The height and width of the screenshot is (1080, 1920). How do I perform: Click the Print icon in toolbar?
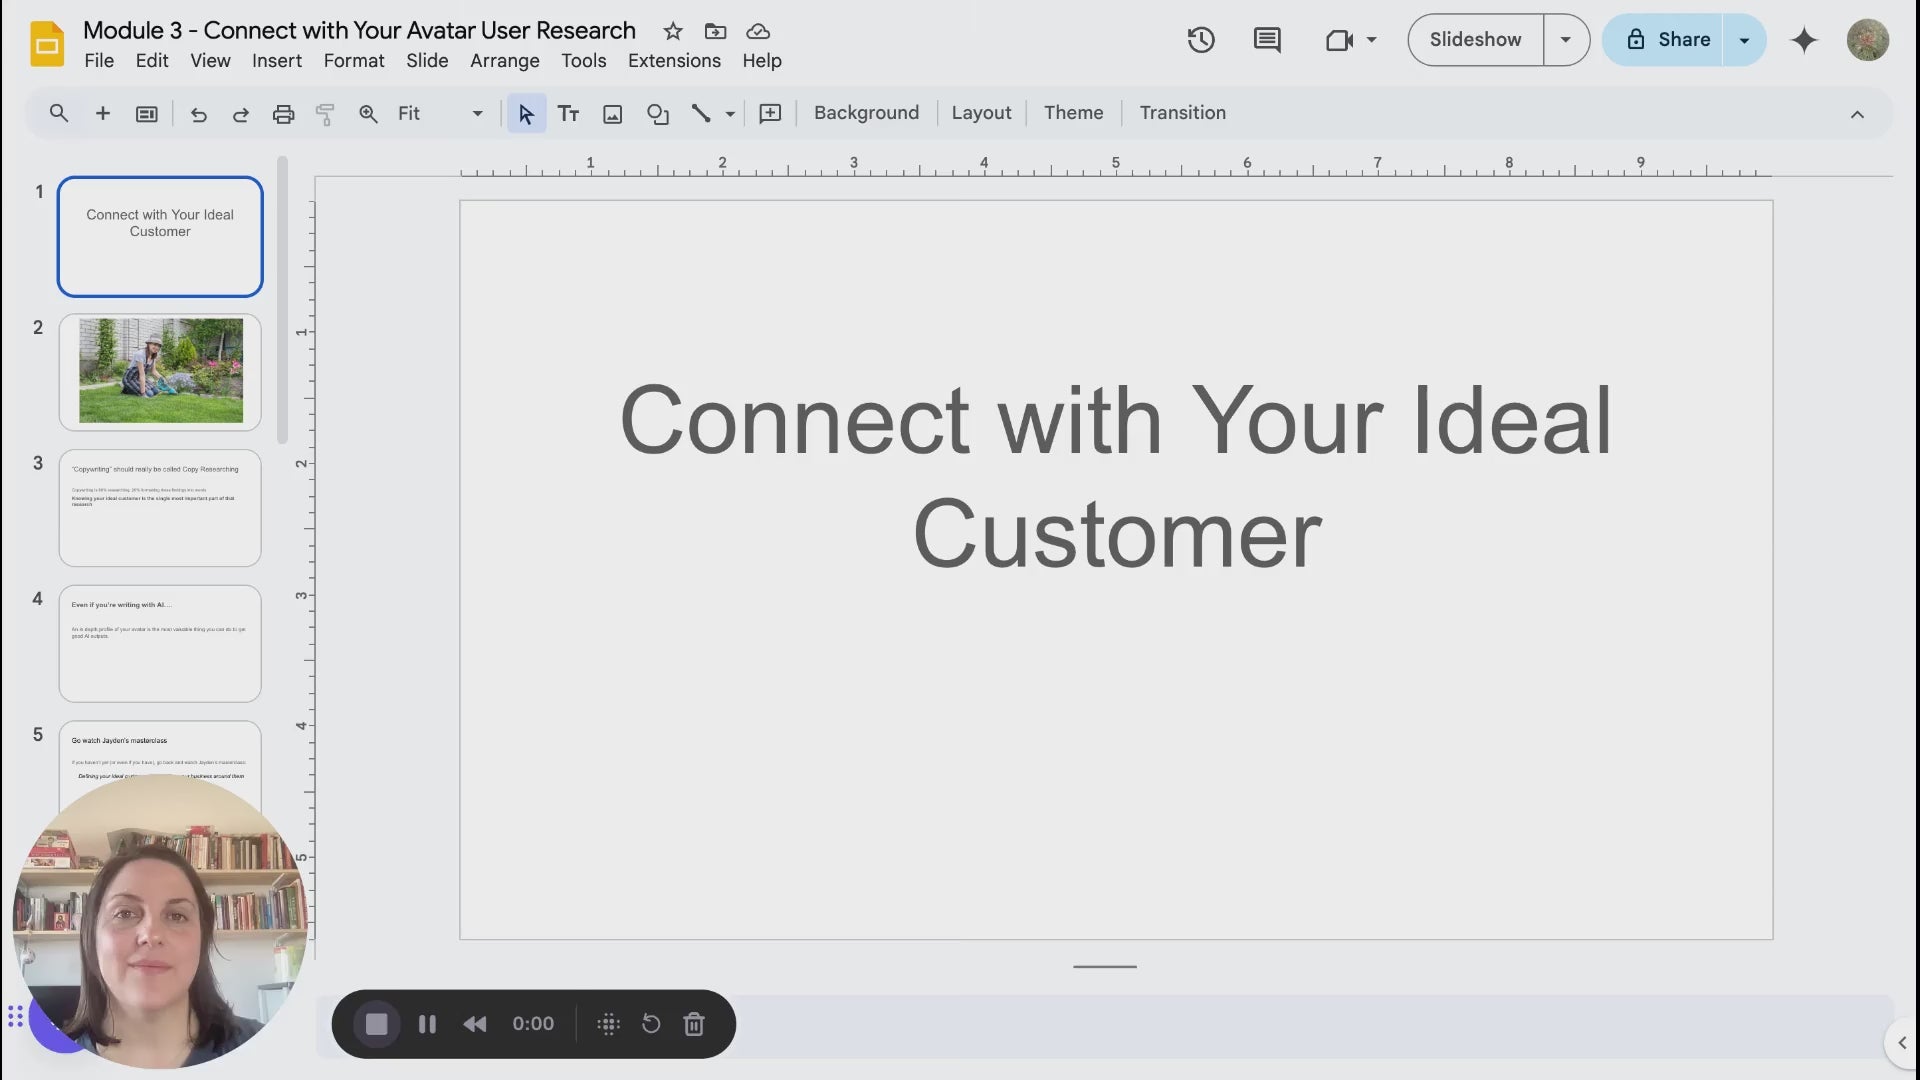click(x=283, y=114)
